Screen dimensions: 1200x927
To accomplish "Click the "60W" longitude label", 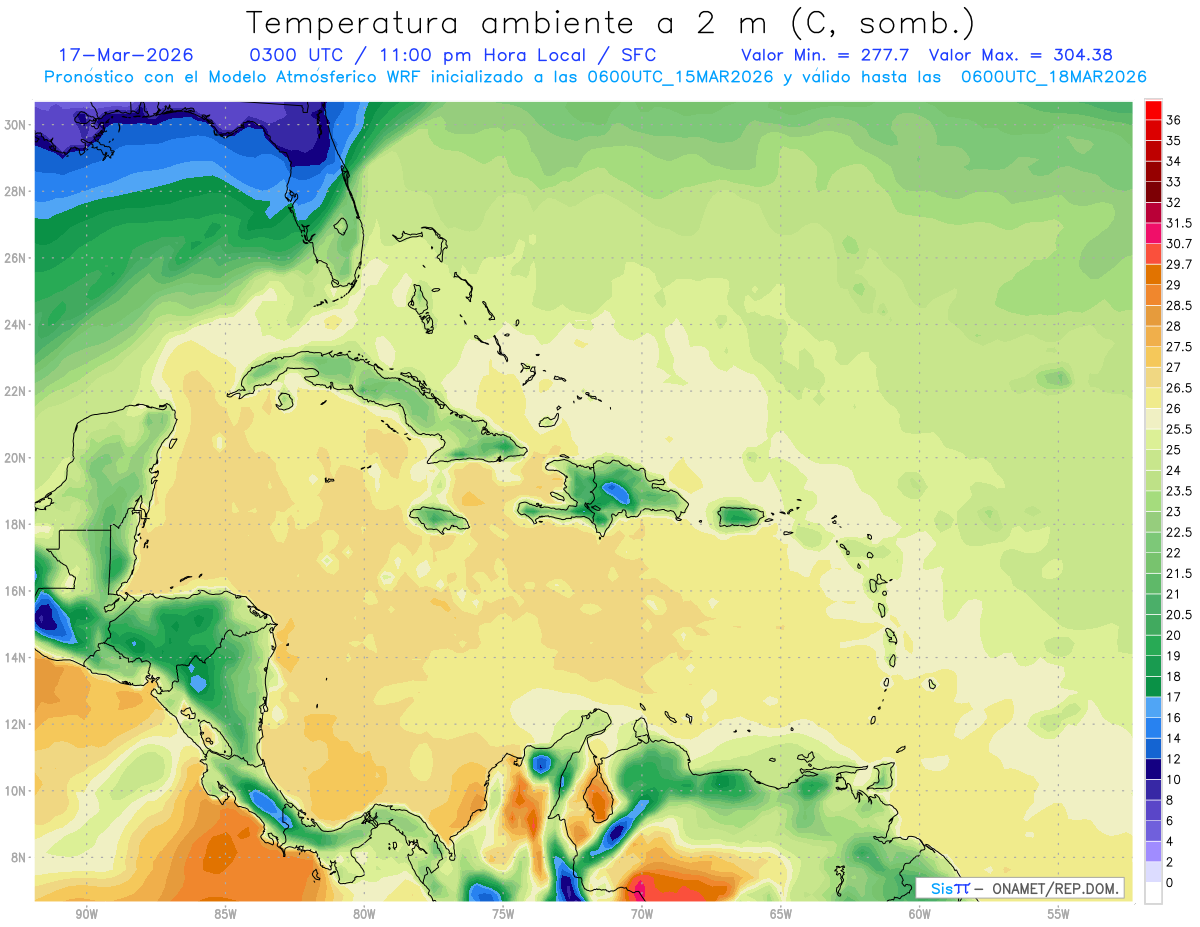I will pos(920,914).
